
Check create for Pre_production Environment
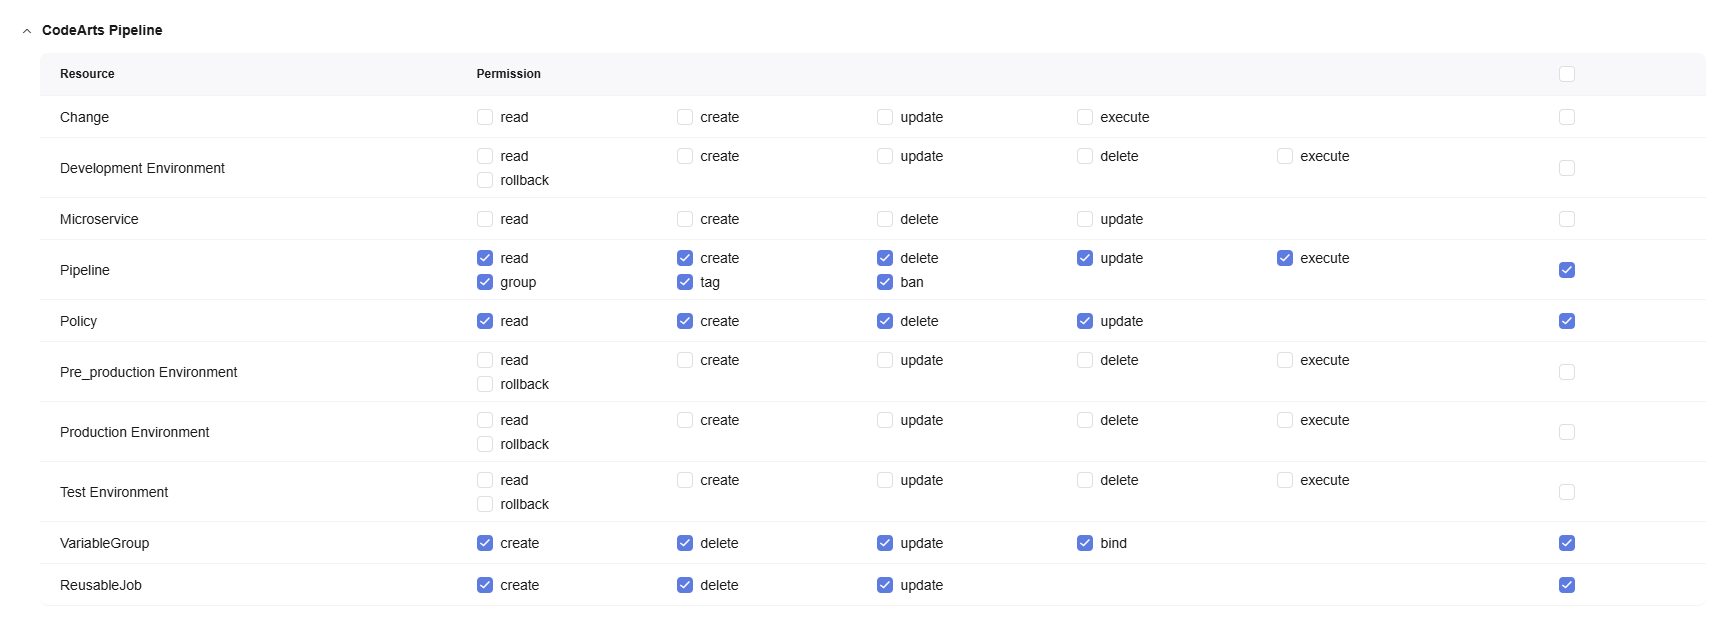pyautogui.click(x=685, y=360)
